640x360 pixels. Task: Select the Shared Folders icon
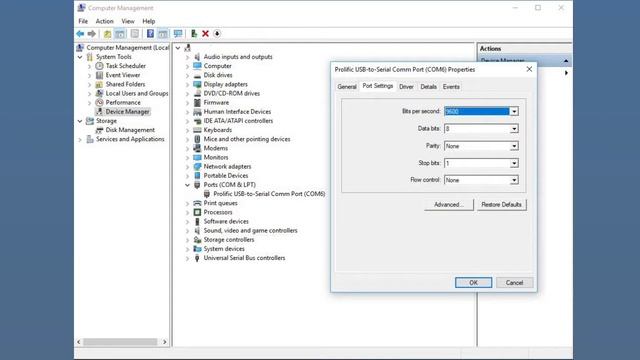(99, 84)
